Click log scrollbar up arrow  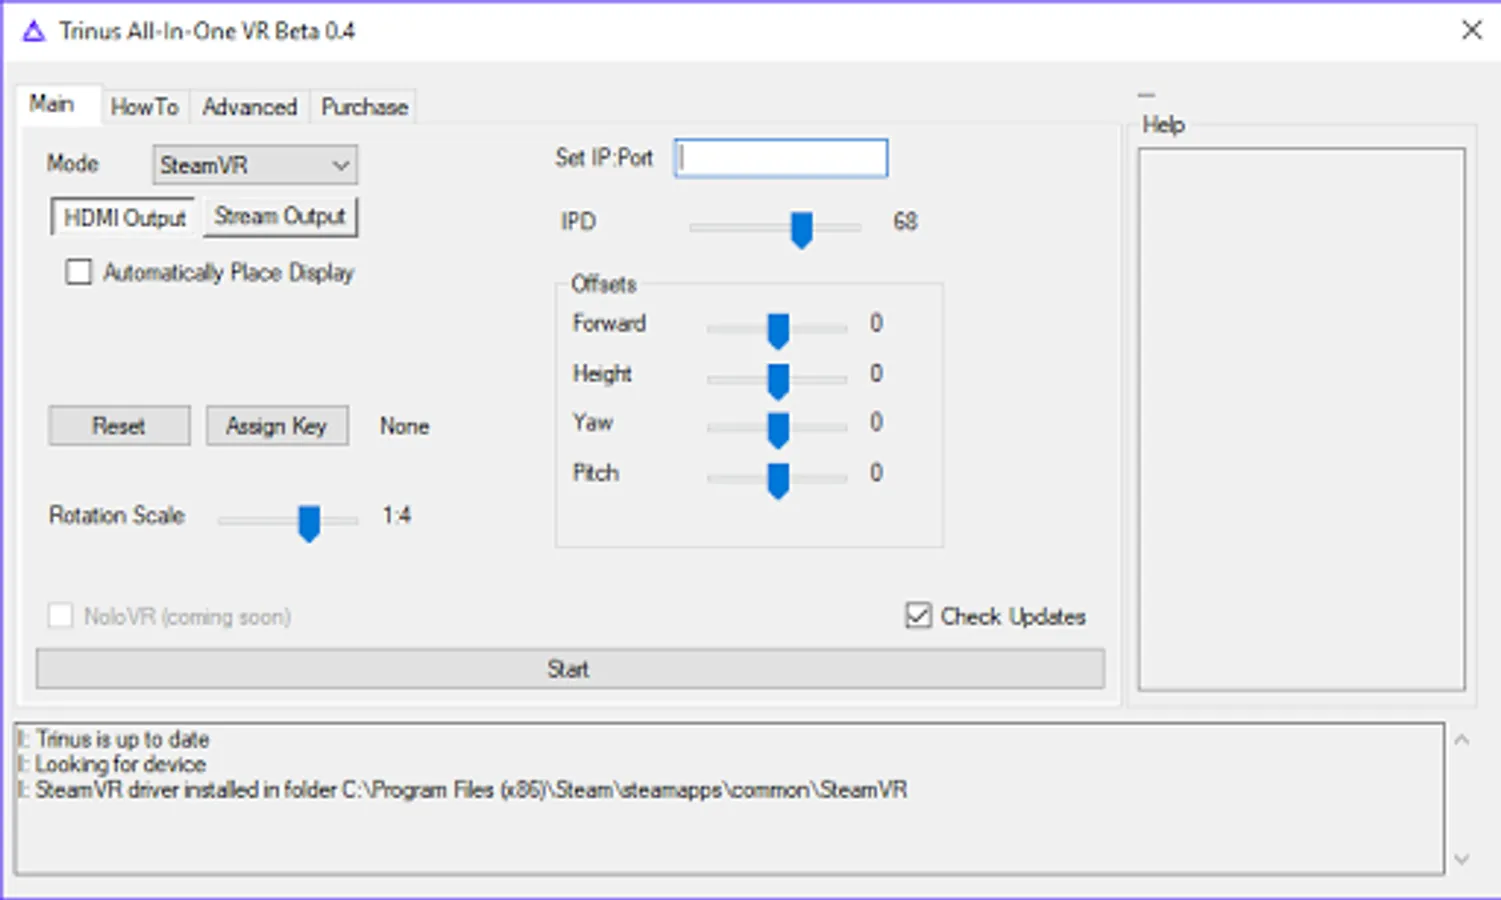click(x=1461, y=740)
